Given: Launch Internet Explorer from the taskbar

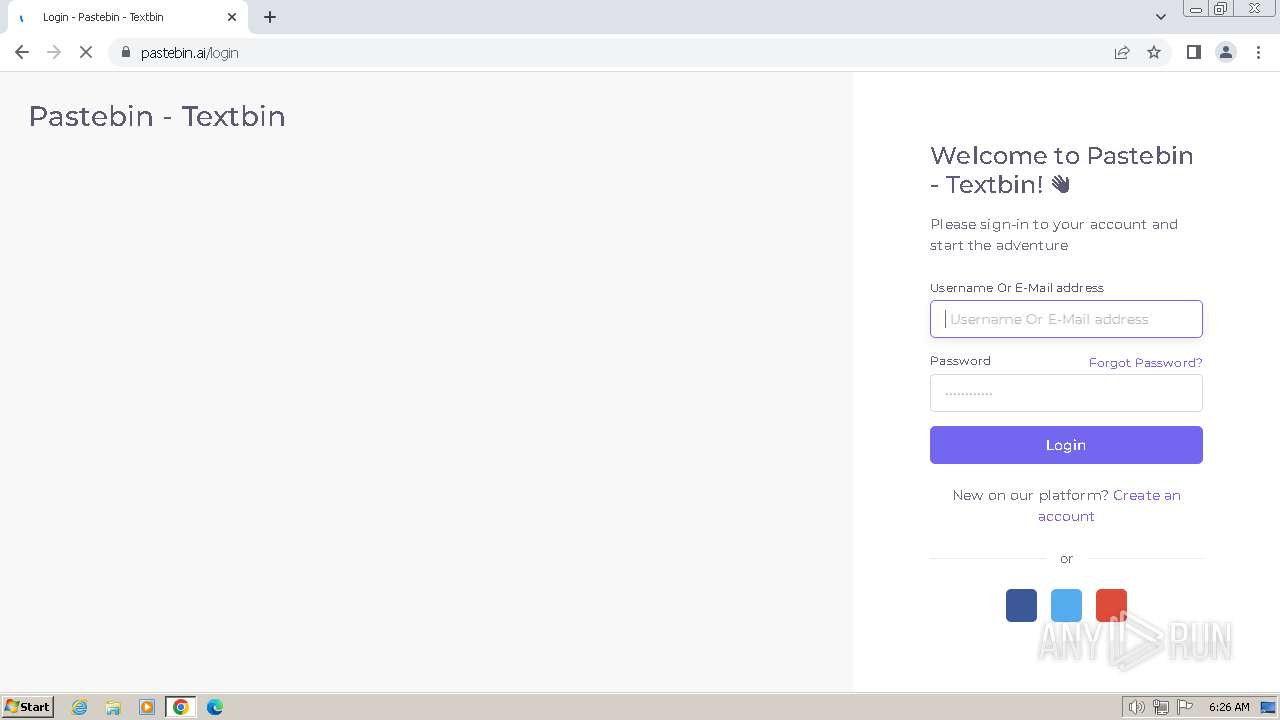Looking at the screenshot, I should [x=80, y=707].
